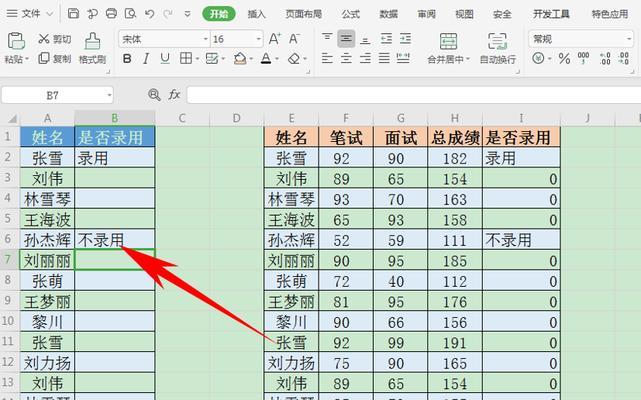Click the Name Box showing B7
Screen dimensions: 641x400
point(55,94)
